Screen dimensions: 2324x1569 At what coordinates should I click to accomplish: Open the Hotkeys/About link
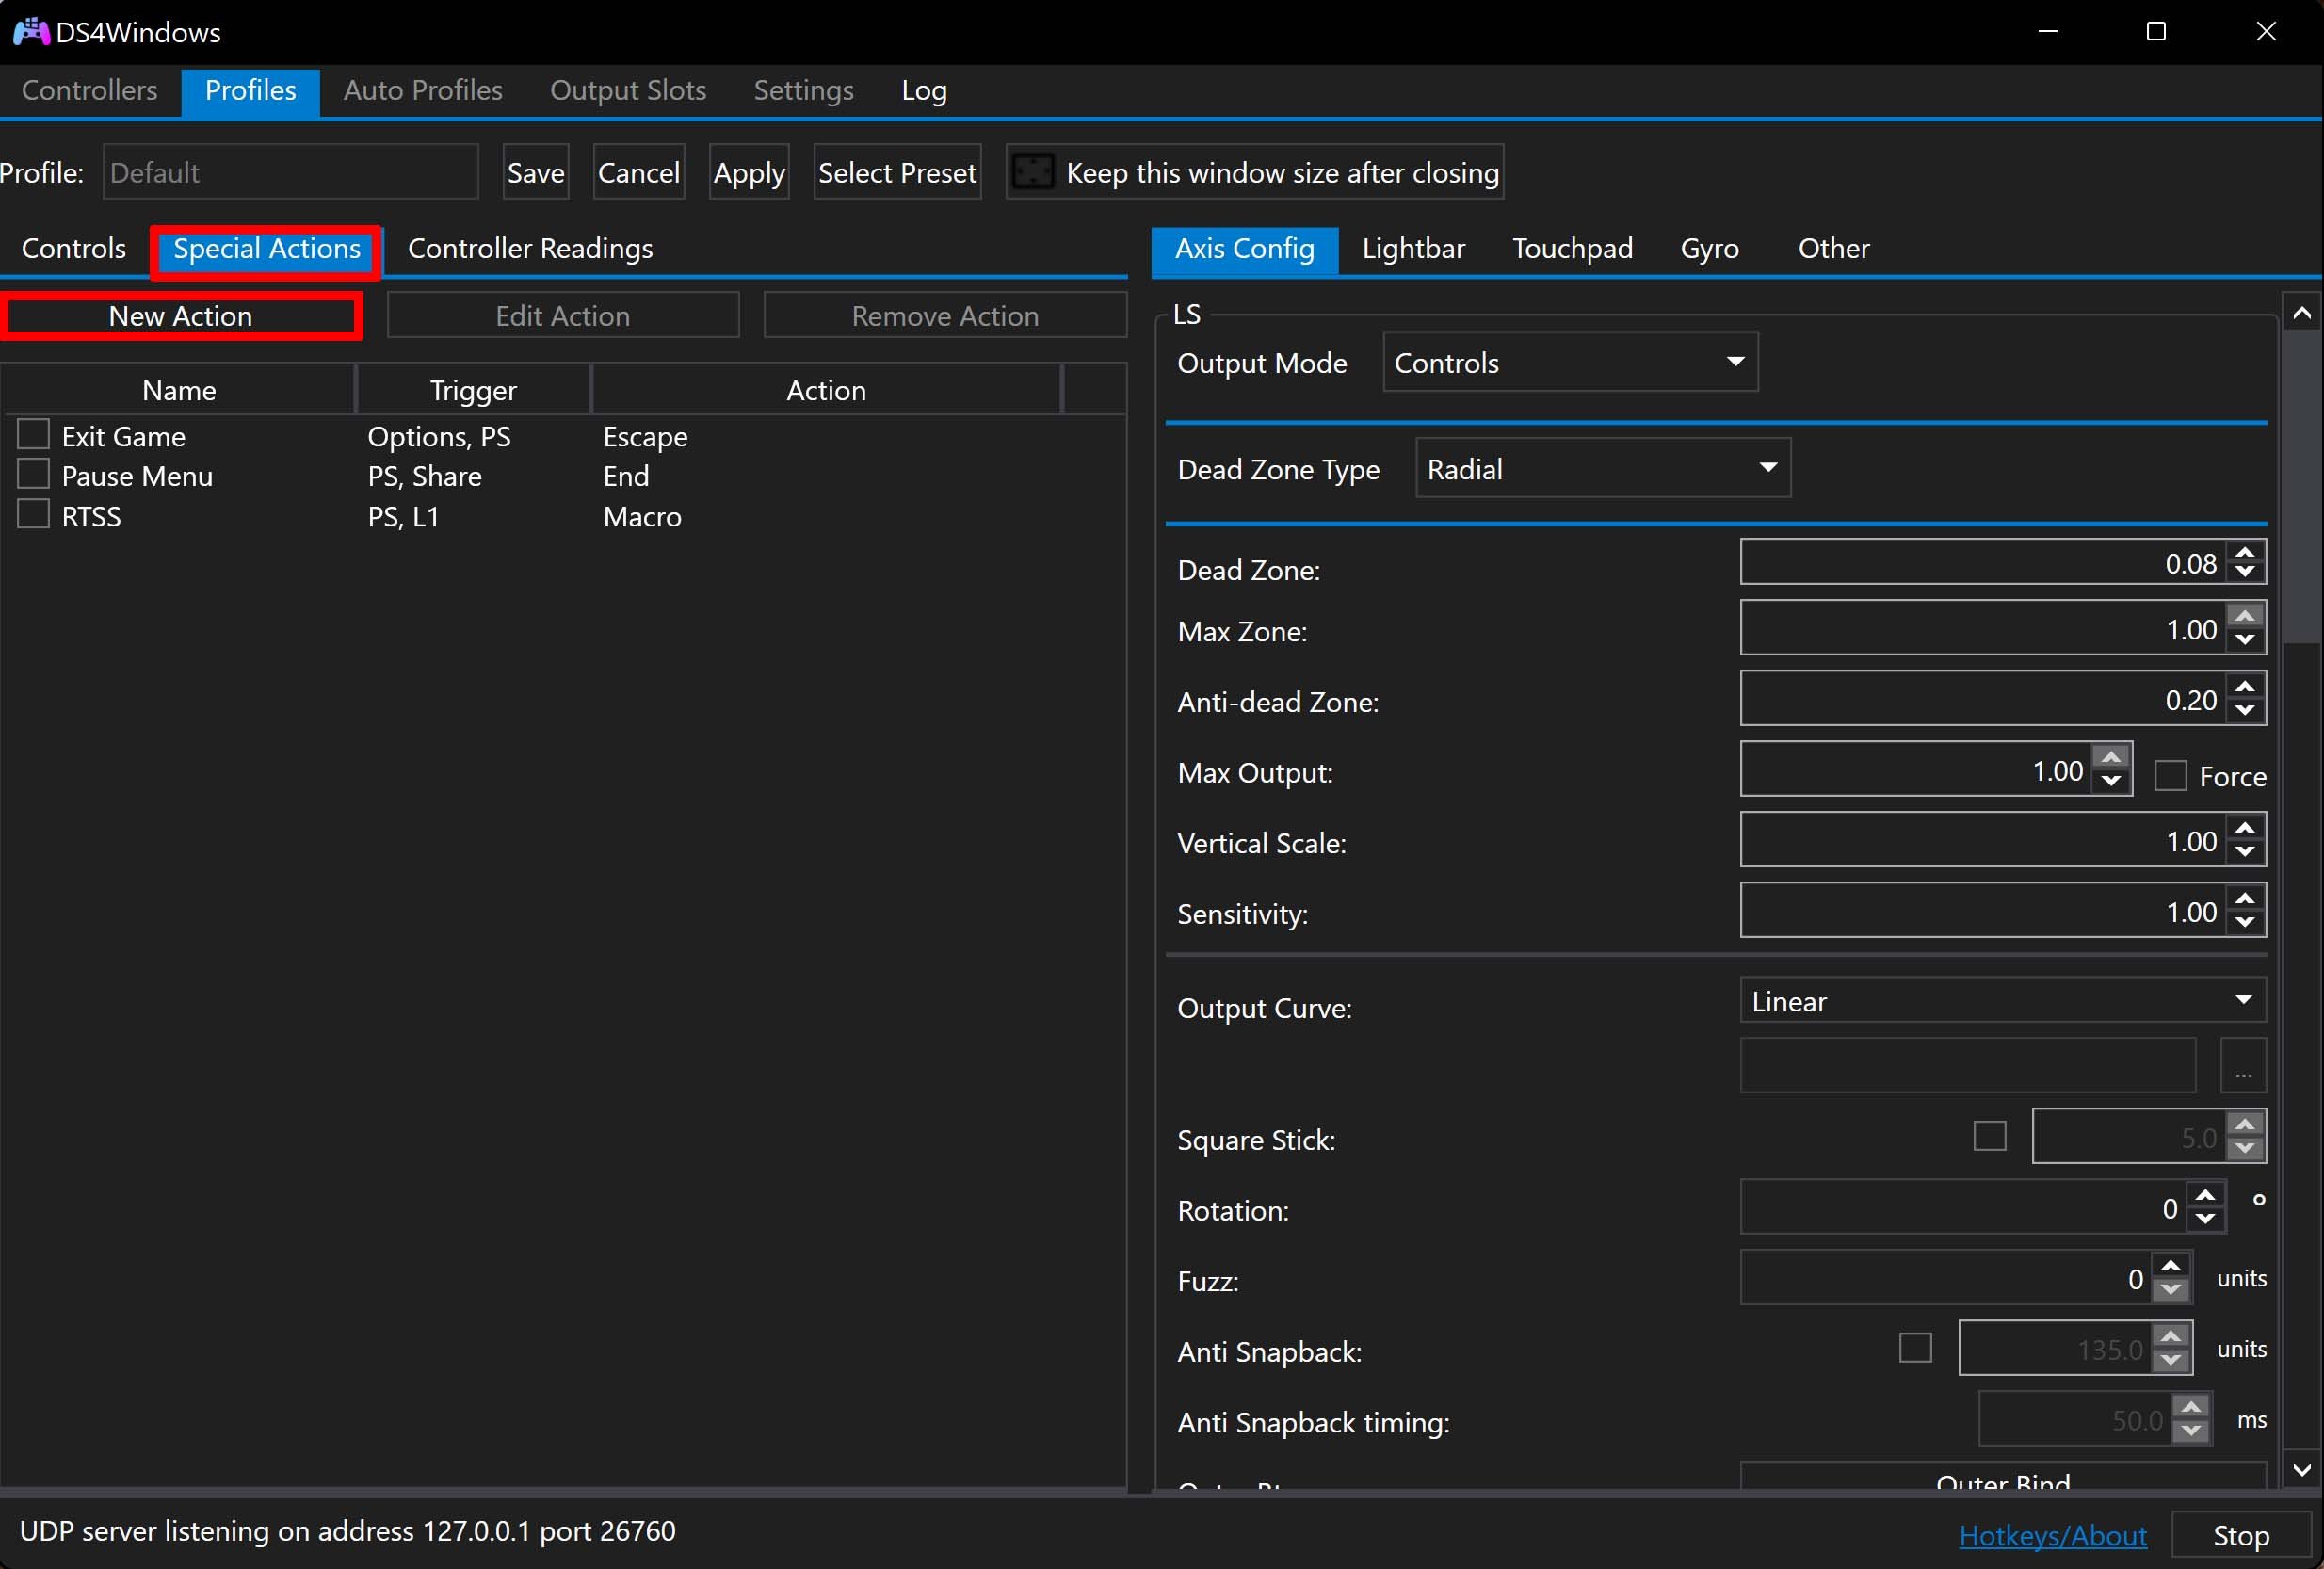[2053, 1535]
